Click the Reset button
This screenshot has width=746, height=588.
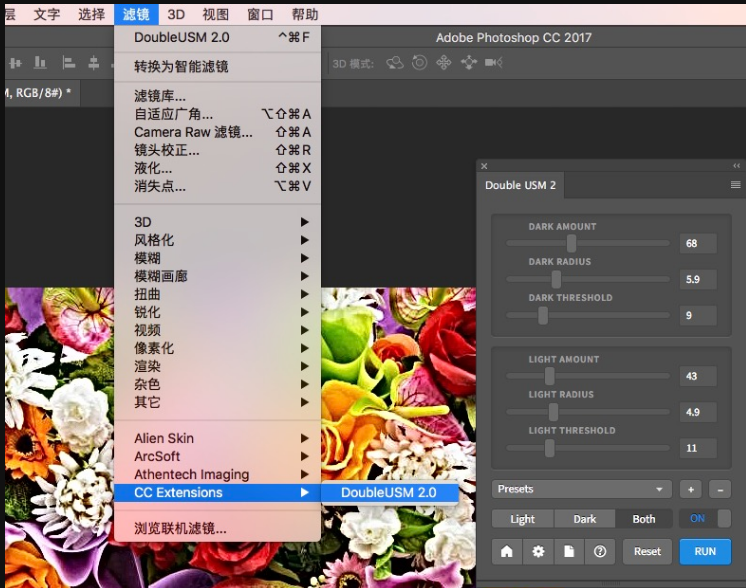click(x=647, y=551)
